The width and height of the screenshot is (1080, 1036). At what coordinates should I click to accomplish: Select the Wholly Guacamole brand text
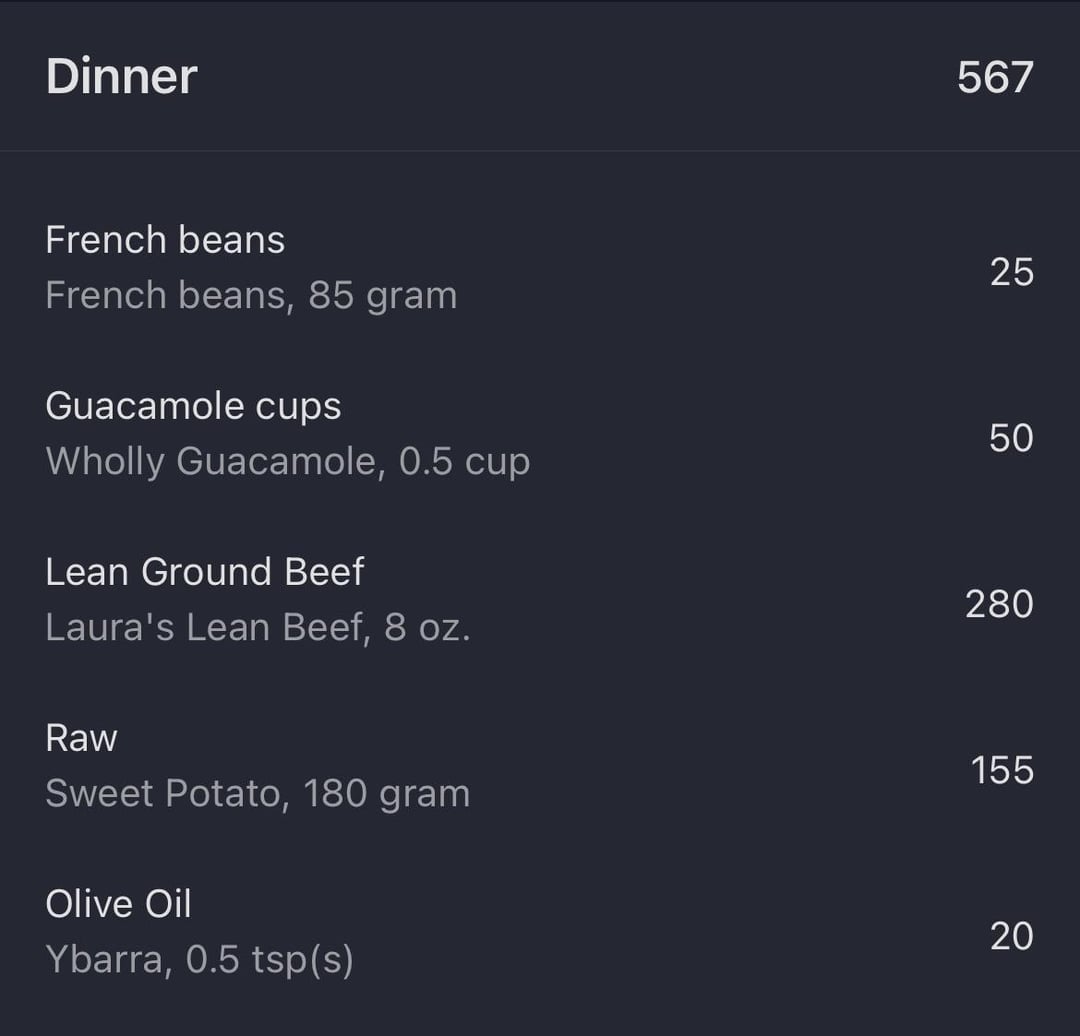(211, 462)
